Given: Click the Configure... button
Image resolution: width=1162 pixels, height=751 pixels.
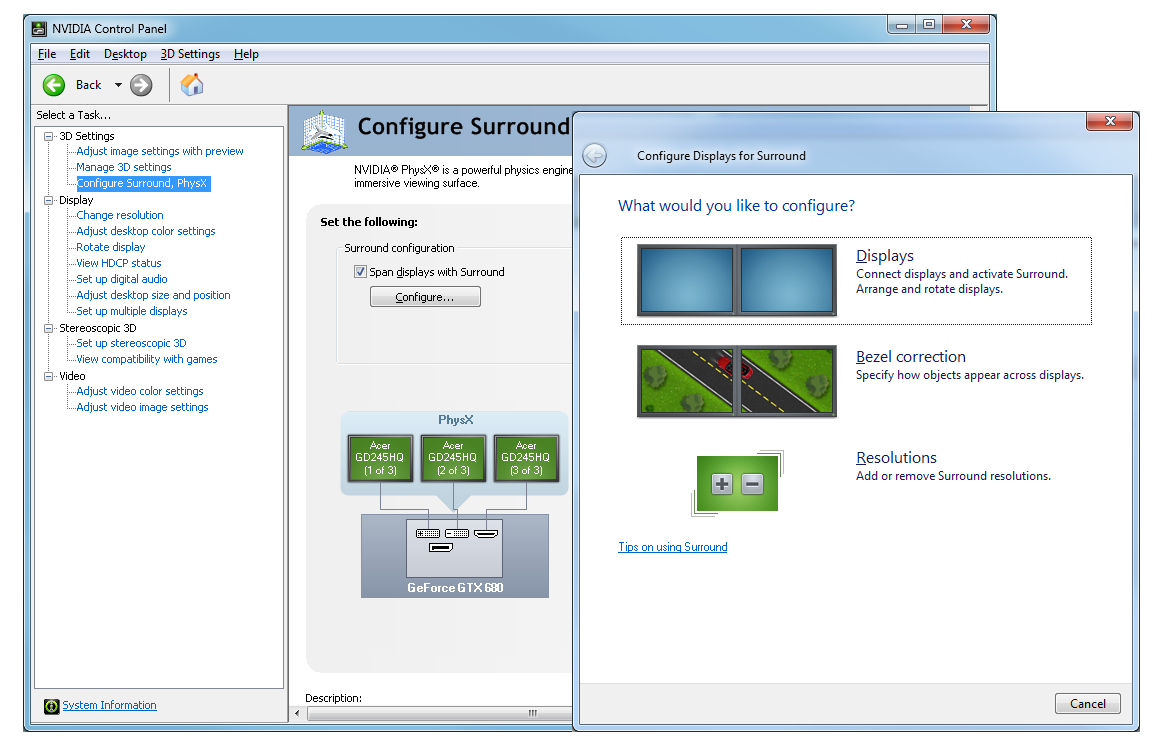Looking at the screenshot, I should (425, 297).
